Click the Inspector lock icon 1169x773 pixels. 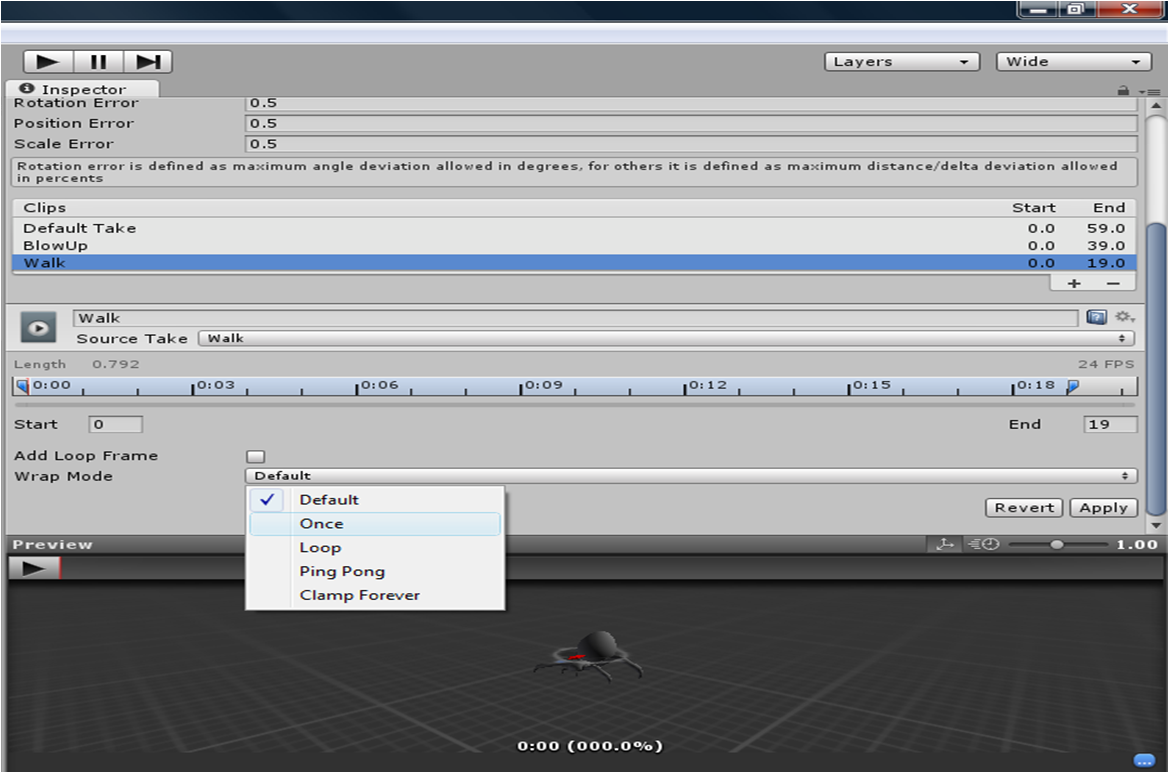[x=1123, y=89]
